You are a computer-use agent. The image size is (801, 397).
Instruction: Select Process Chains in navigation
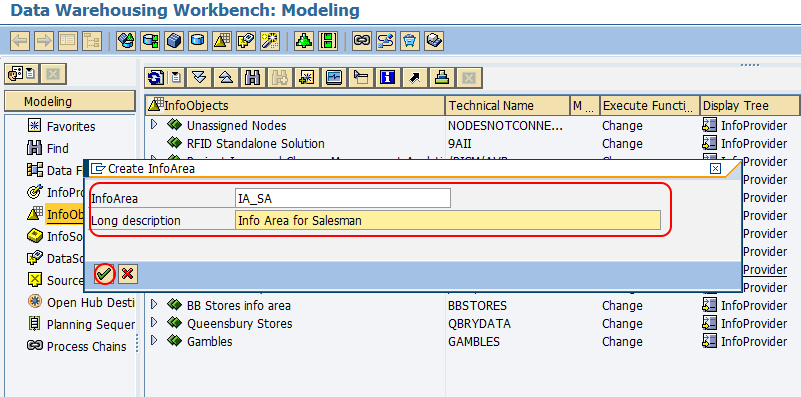pyautogui.click(x=87, y=346)
